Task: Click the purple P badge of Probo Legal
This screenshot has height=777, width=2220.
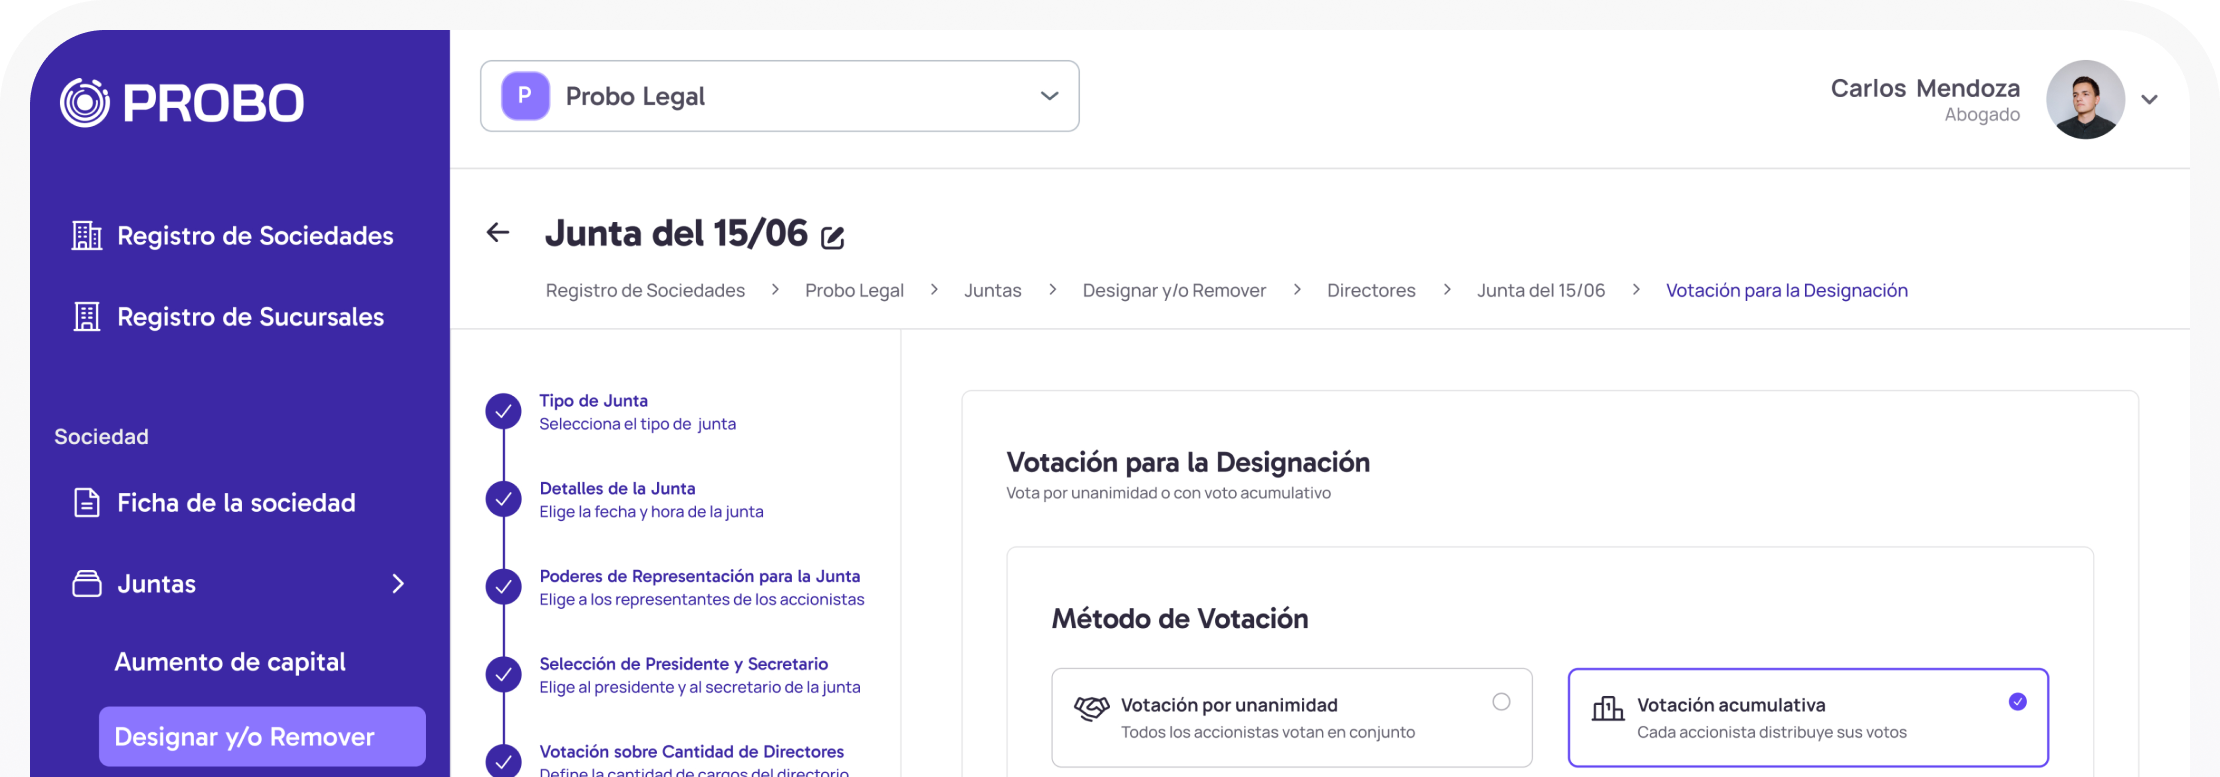Action: (x=525, y=96)
